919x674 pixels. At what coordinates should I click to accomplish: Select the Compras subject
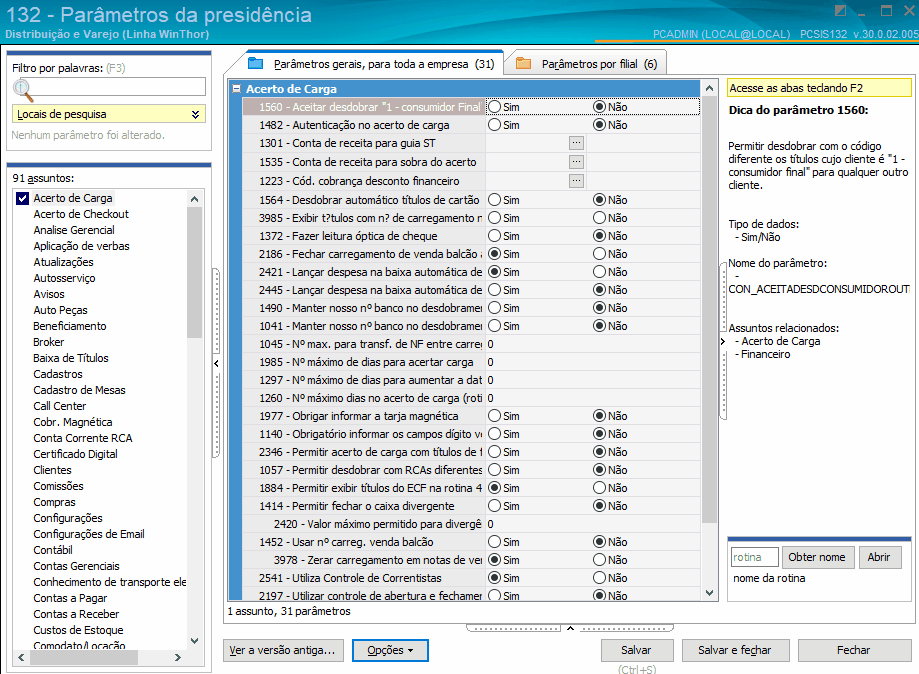(55, 502)
